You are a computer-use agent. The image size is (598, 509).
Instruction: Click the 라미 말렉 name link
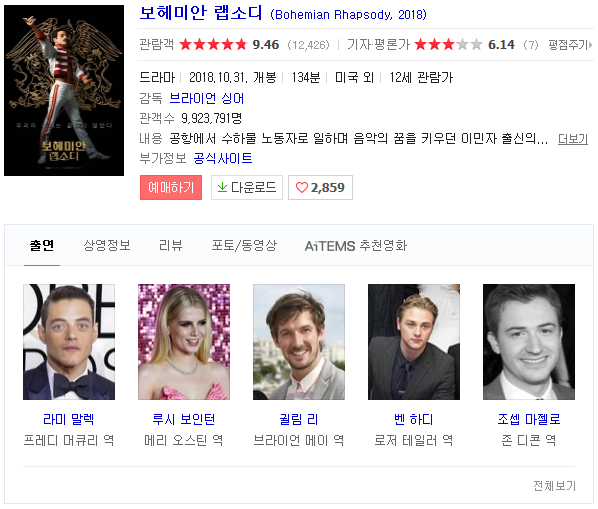69,419
